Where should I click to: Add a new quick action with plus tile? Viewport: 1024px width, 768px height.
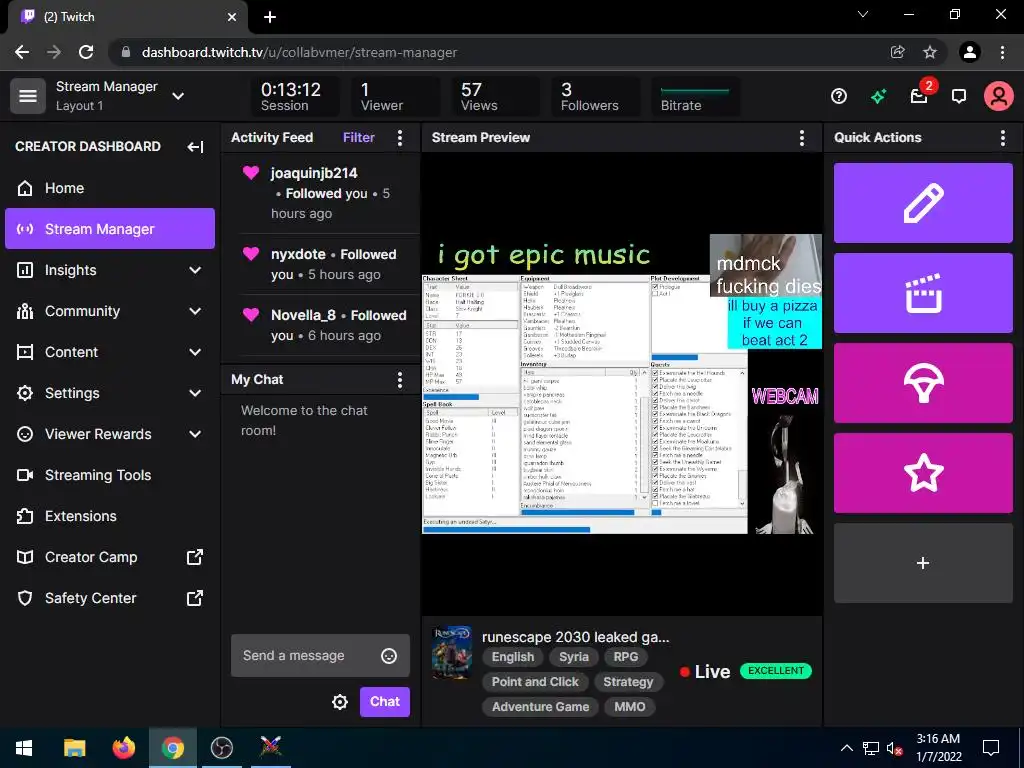pos(923,563)
